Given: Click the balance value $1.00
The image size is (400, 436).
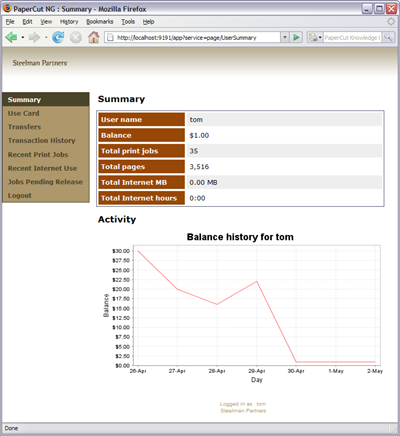Looking at the screenshot, I should click(199, 135).
